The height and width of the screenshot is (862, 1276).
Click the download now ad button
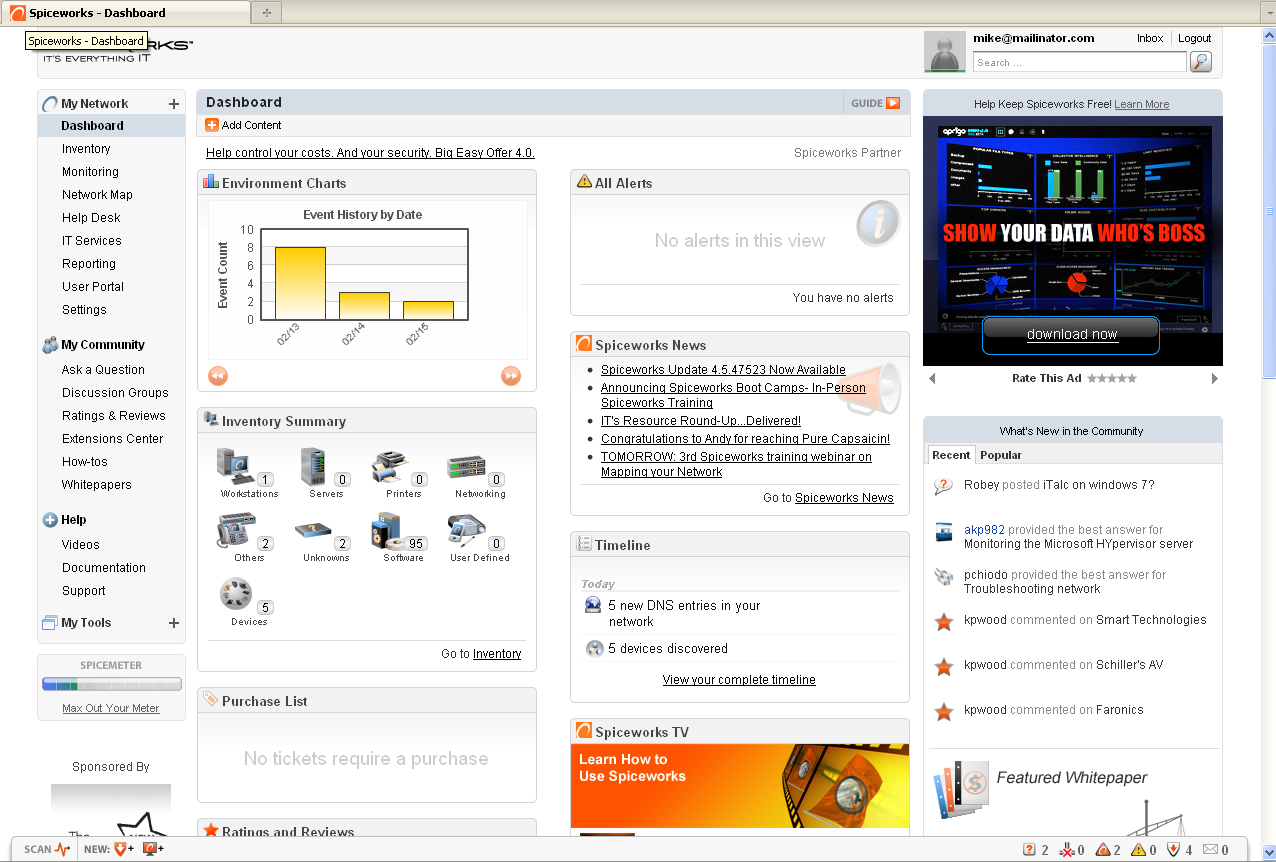(1071, 335)
